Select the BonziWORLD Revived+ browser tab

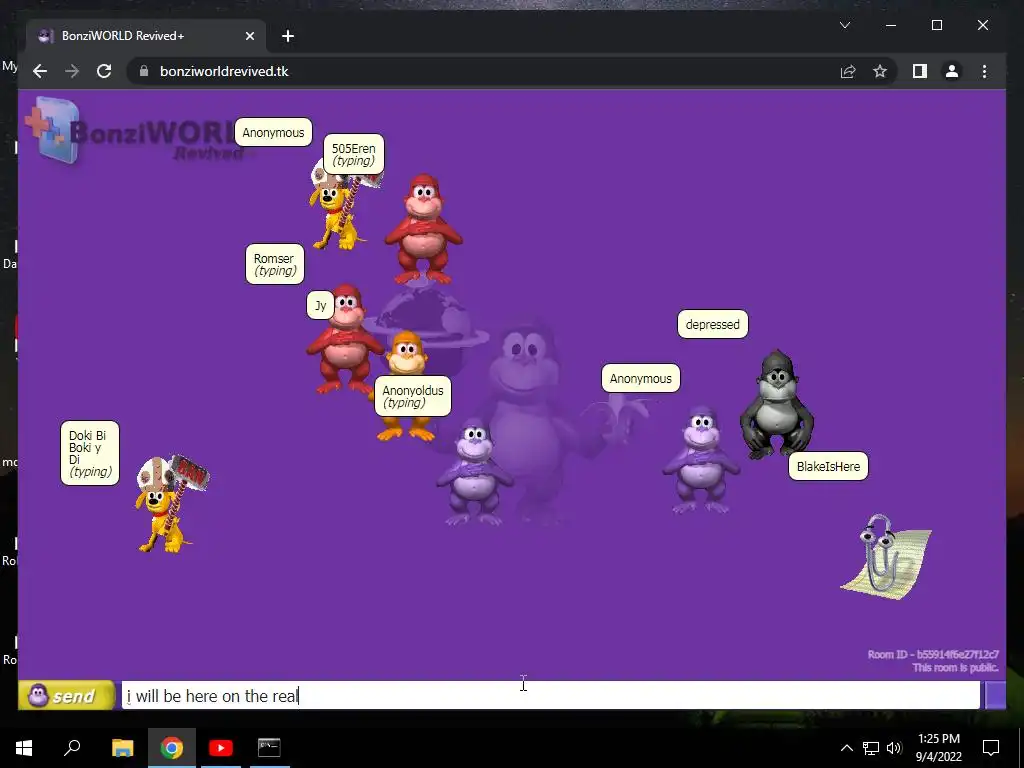(x=146, y=36)
